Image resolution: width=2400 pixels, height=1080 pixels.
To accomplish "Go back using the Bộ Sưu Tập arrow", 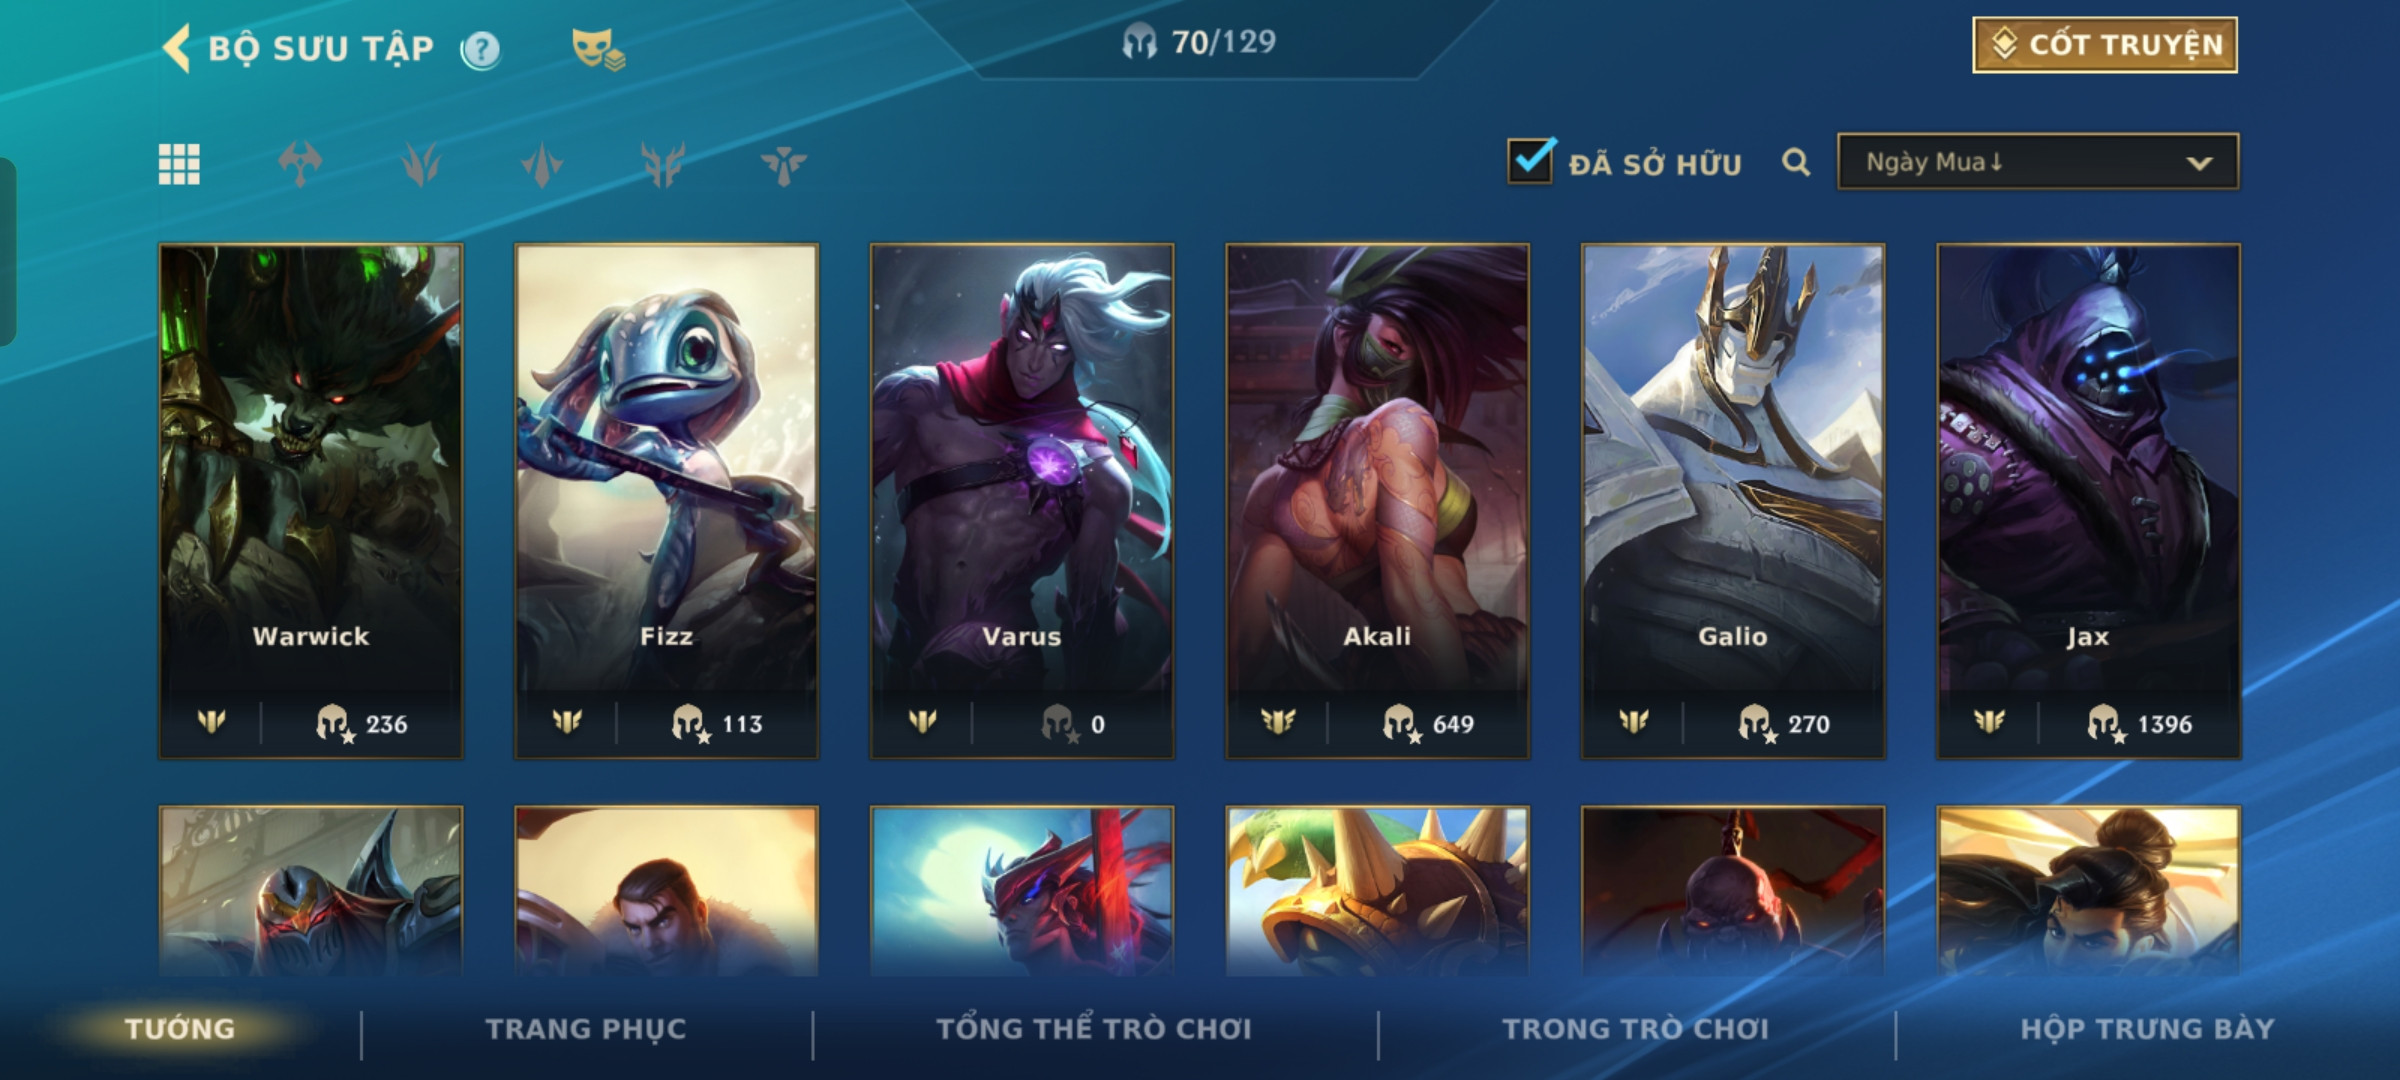I will click(x=177, y=48).
